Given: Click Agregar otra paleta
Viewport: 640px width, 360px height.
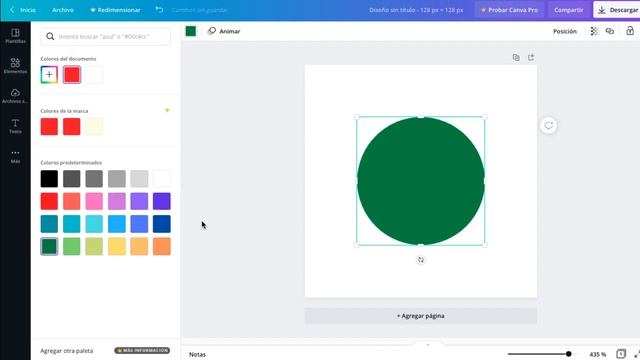Looking at the screenshot, I should 67,351.
